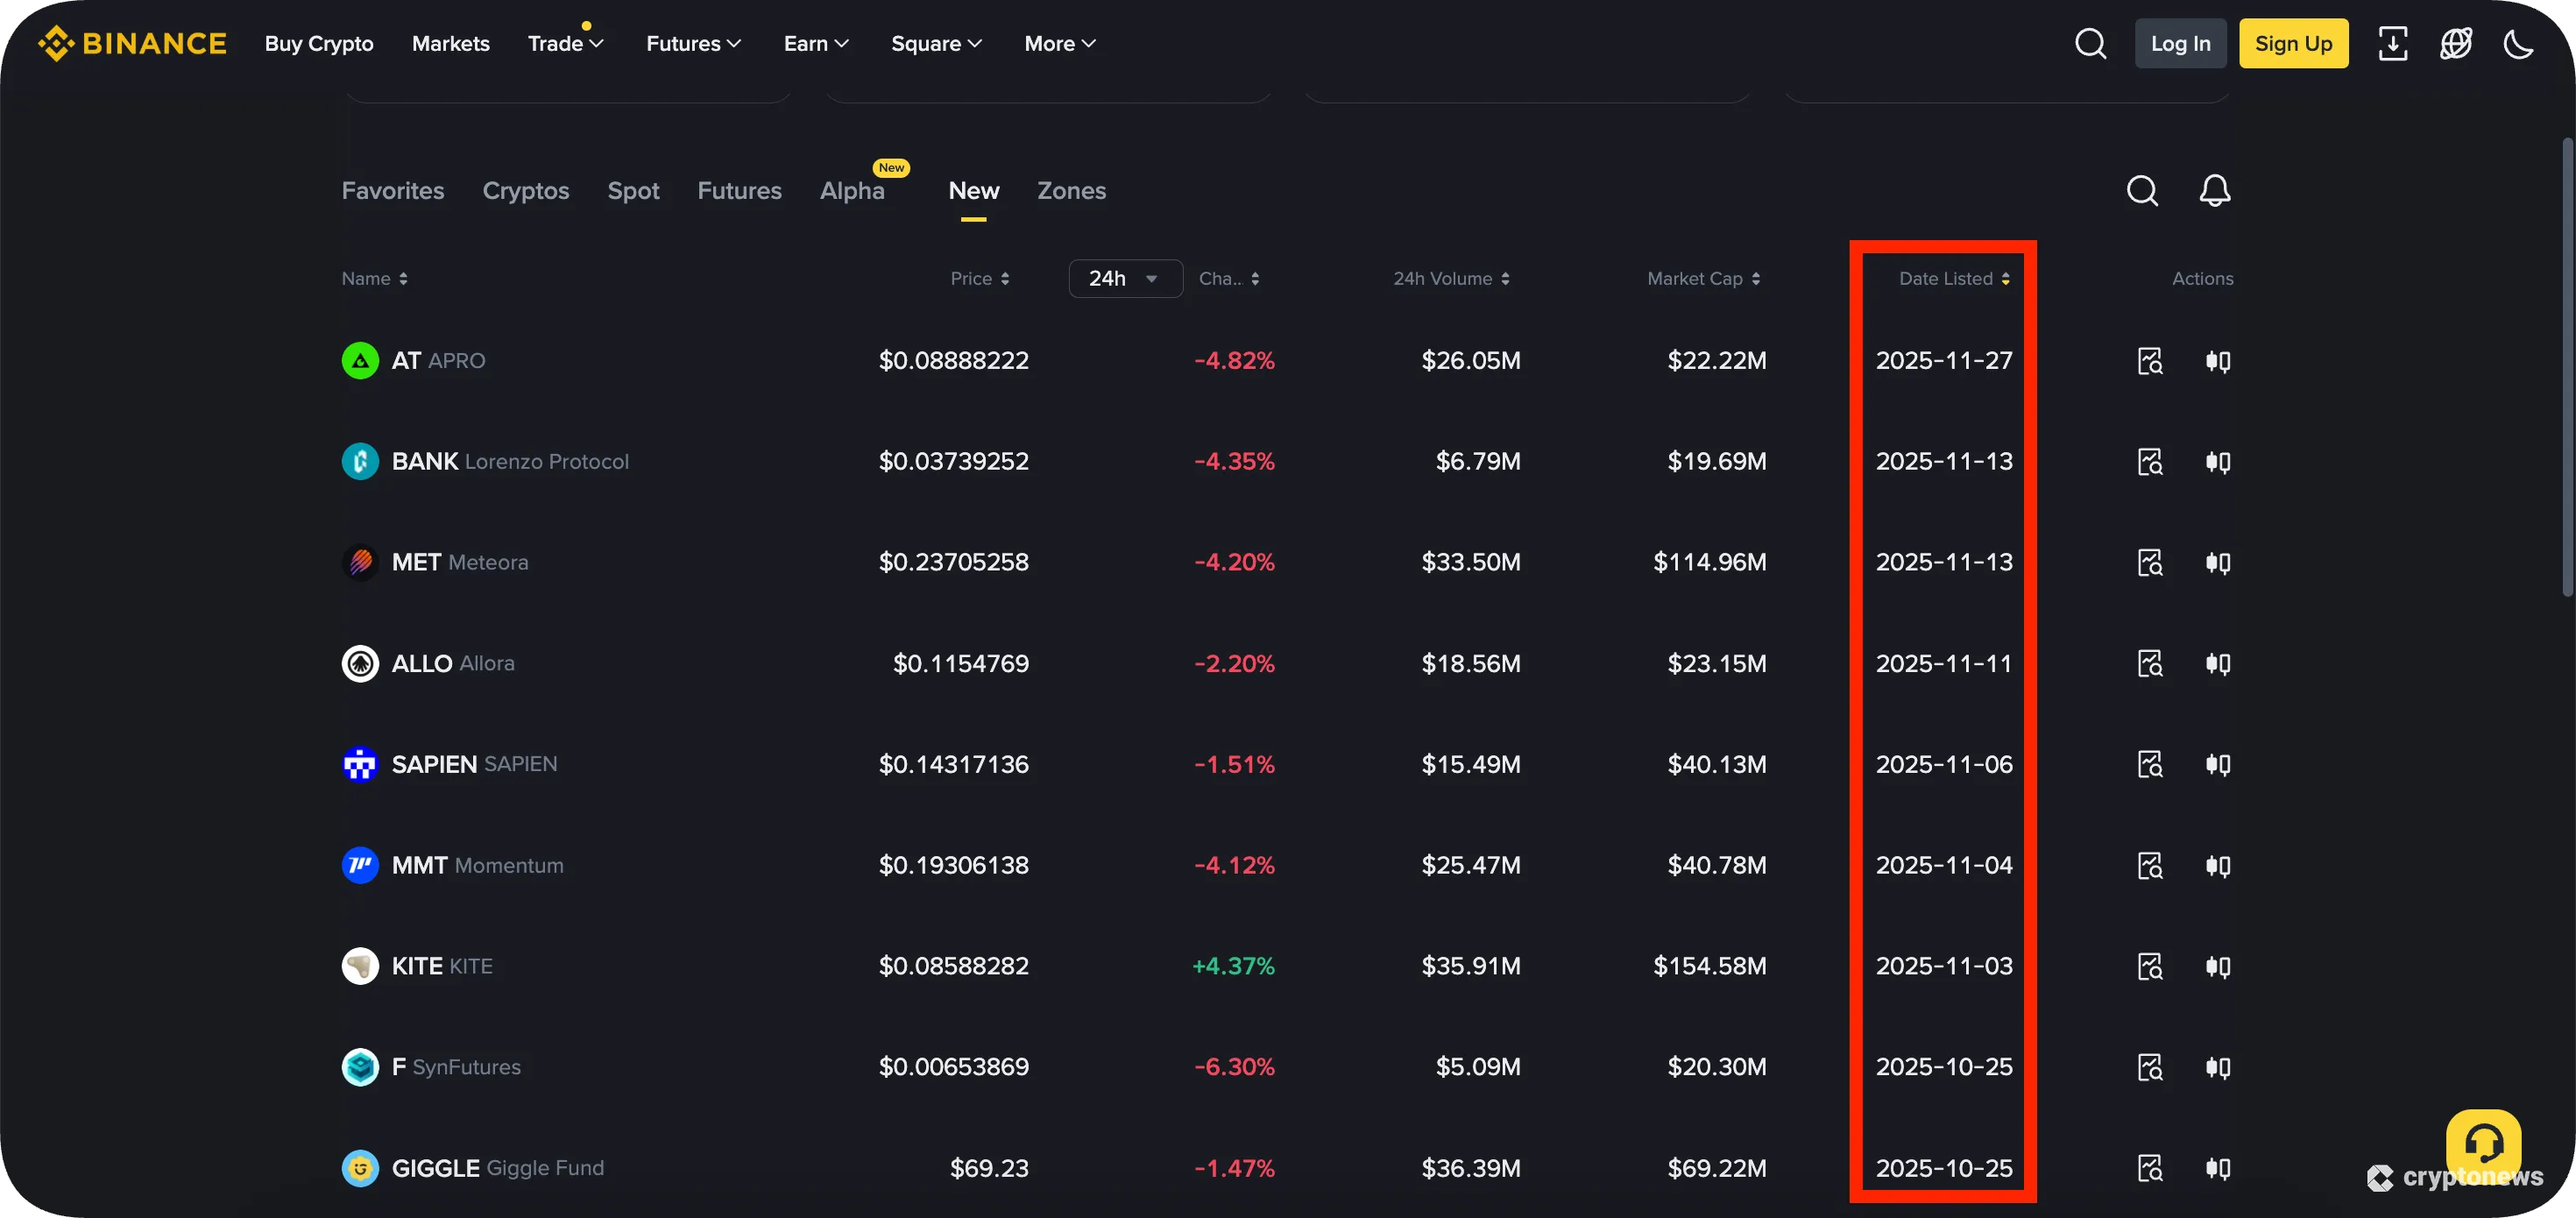Click the Sign Up button
Viewport: 2576px width, 1218px height.
2294,43
